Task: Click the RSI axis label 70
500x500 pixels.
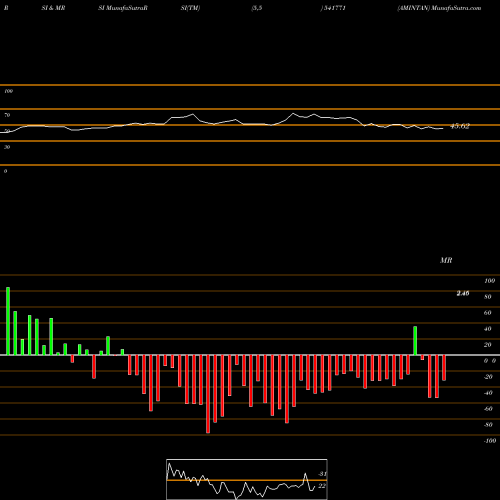Action: tap(7, 115)
